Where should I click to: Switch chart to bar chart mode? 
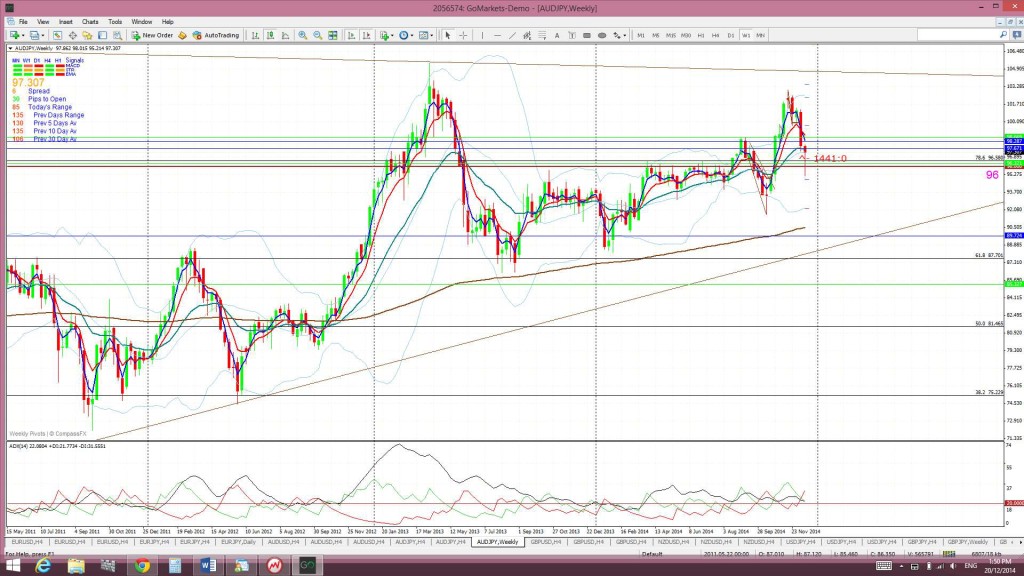pyautogui.click(x=255, y=35)
